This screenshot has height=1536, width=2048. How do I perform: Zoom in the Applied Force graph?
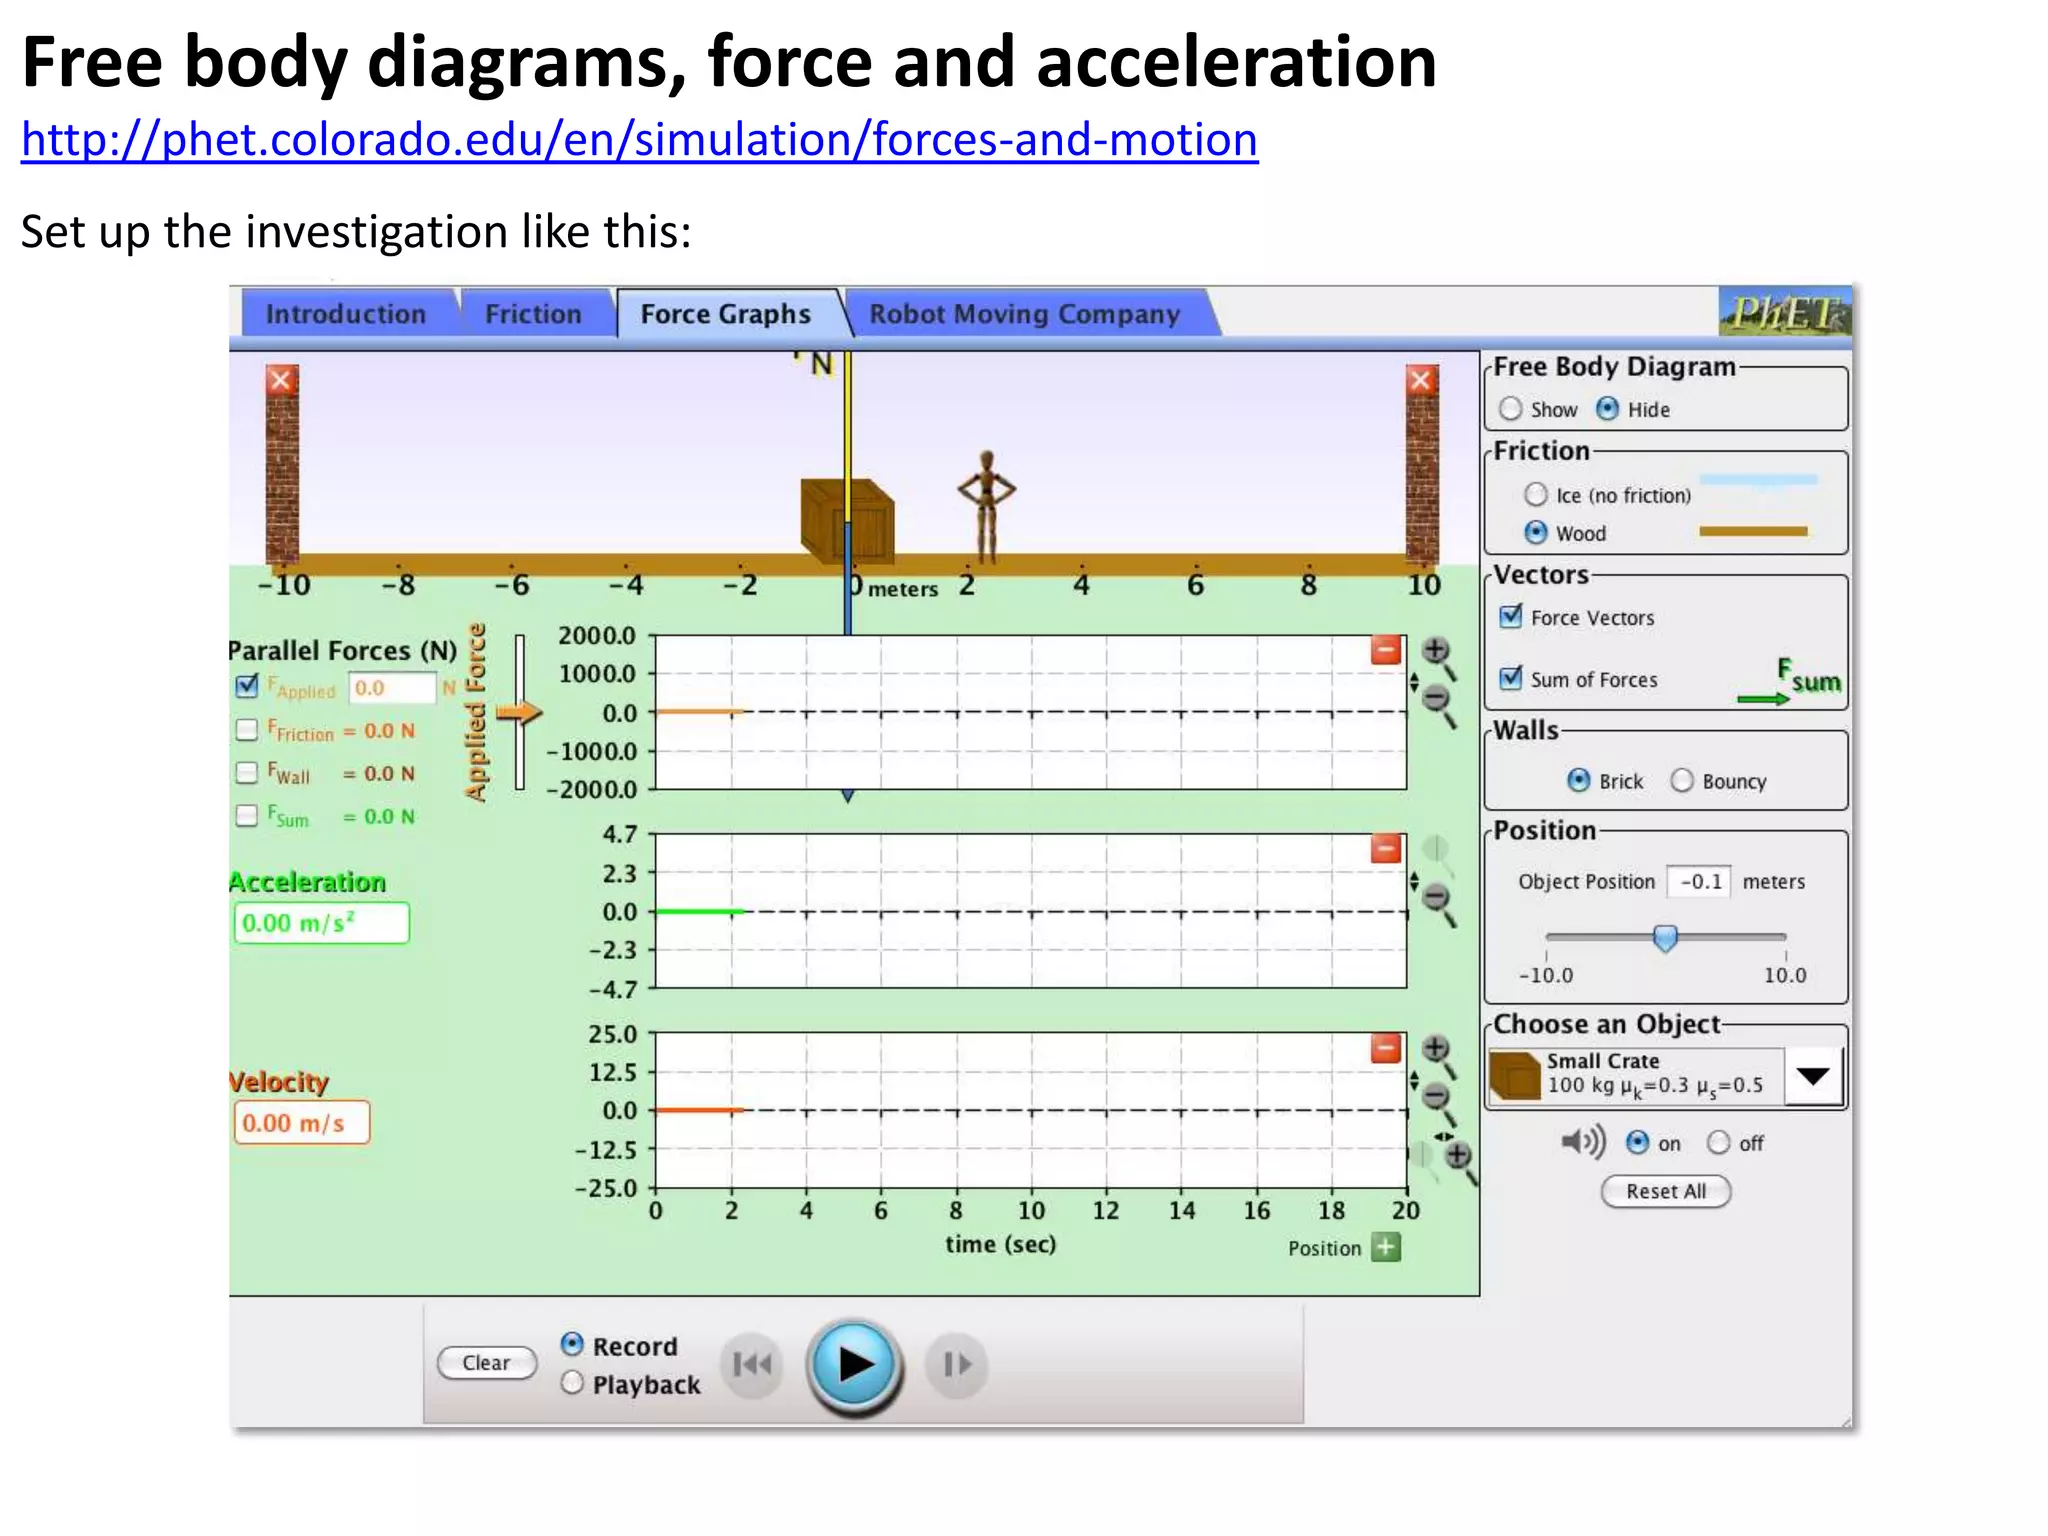tap(1438, 656)
